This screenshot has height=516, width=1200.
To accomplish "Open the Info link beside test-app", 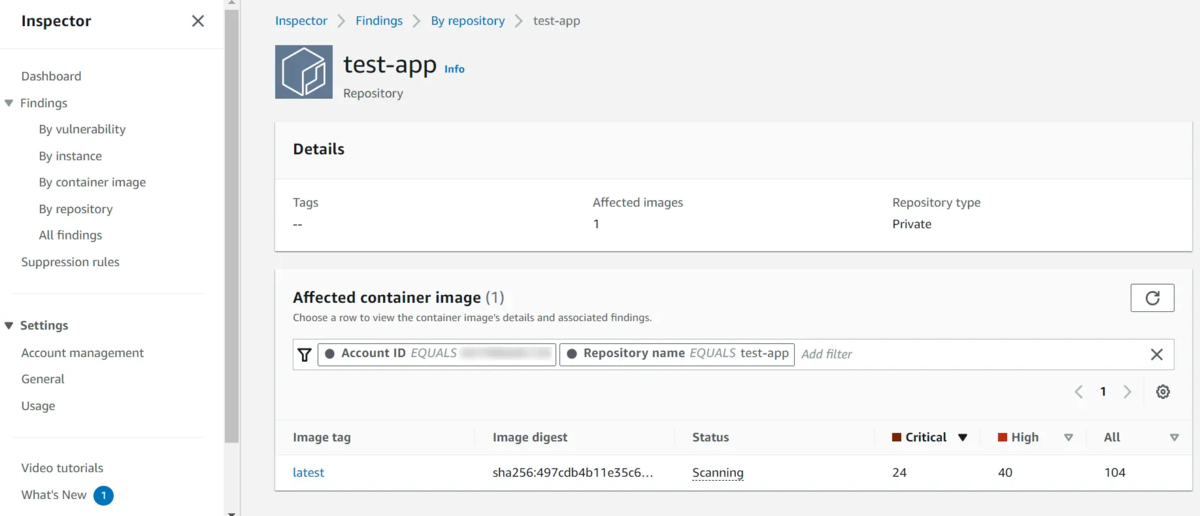I will coord(454,69).
